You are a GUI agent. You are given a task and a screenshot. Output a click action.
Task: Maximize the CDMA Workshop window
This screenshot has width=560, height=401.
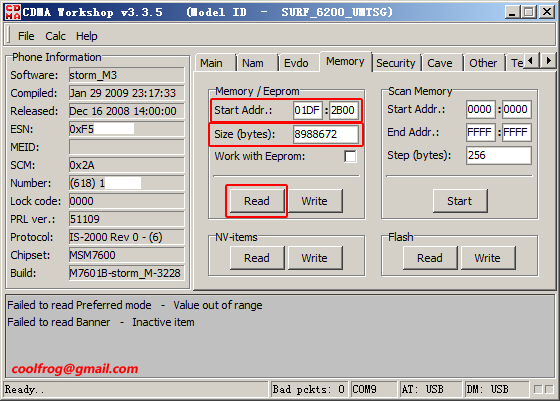tap(529, 12)
